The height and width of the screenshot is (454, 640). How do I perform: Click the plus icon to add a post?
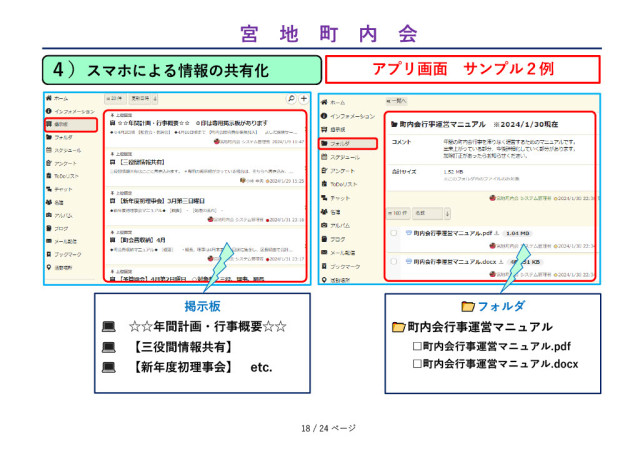(x=303, y=99)
